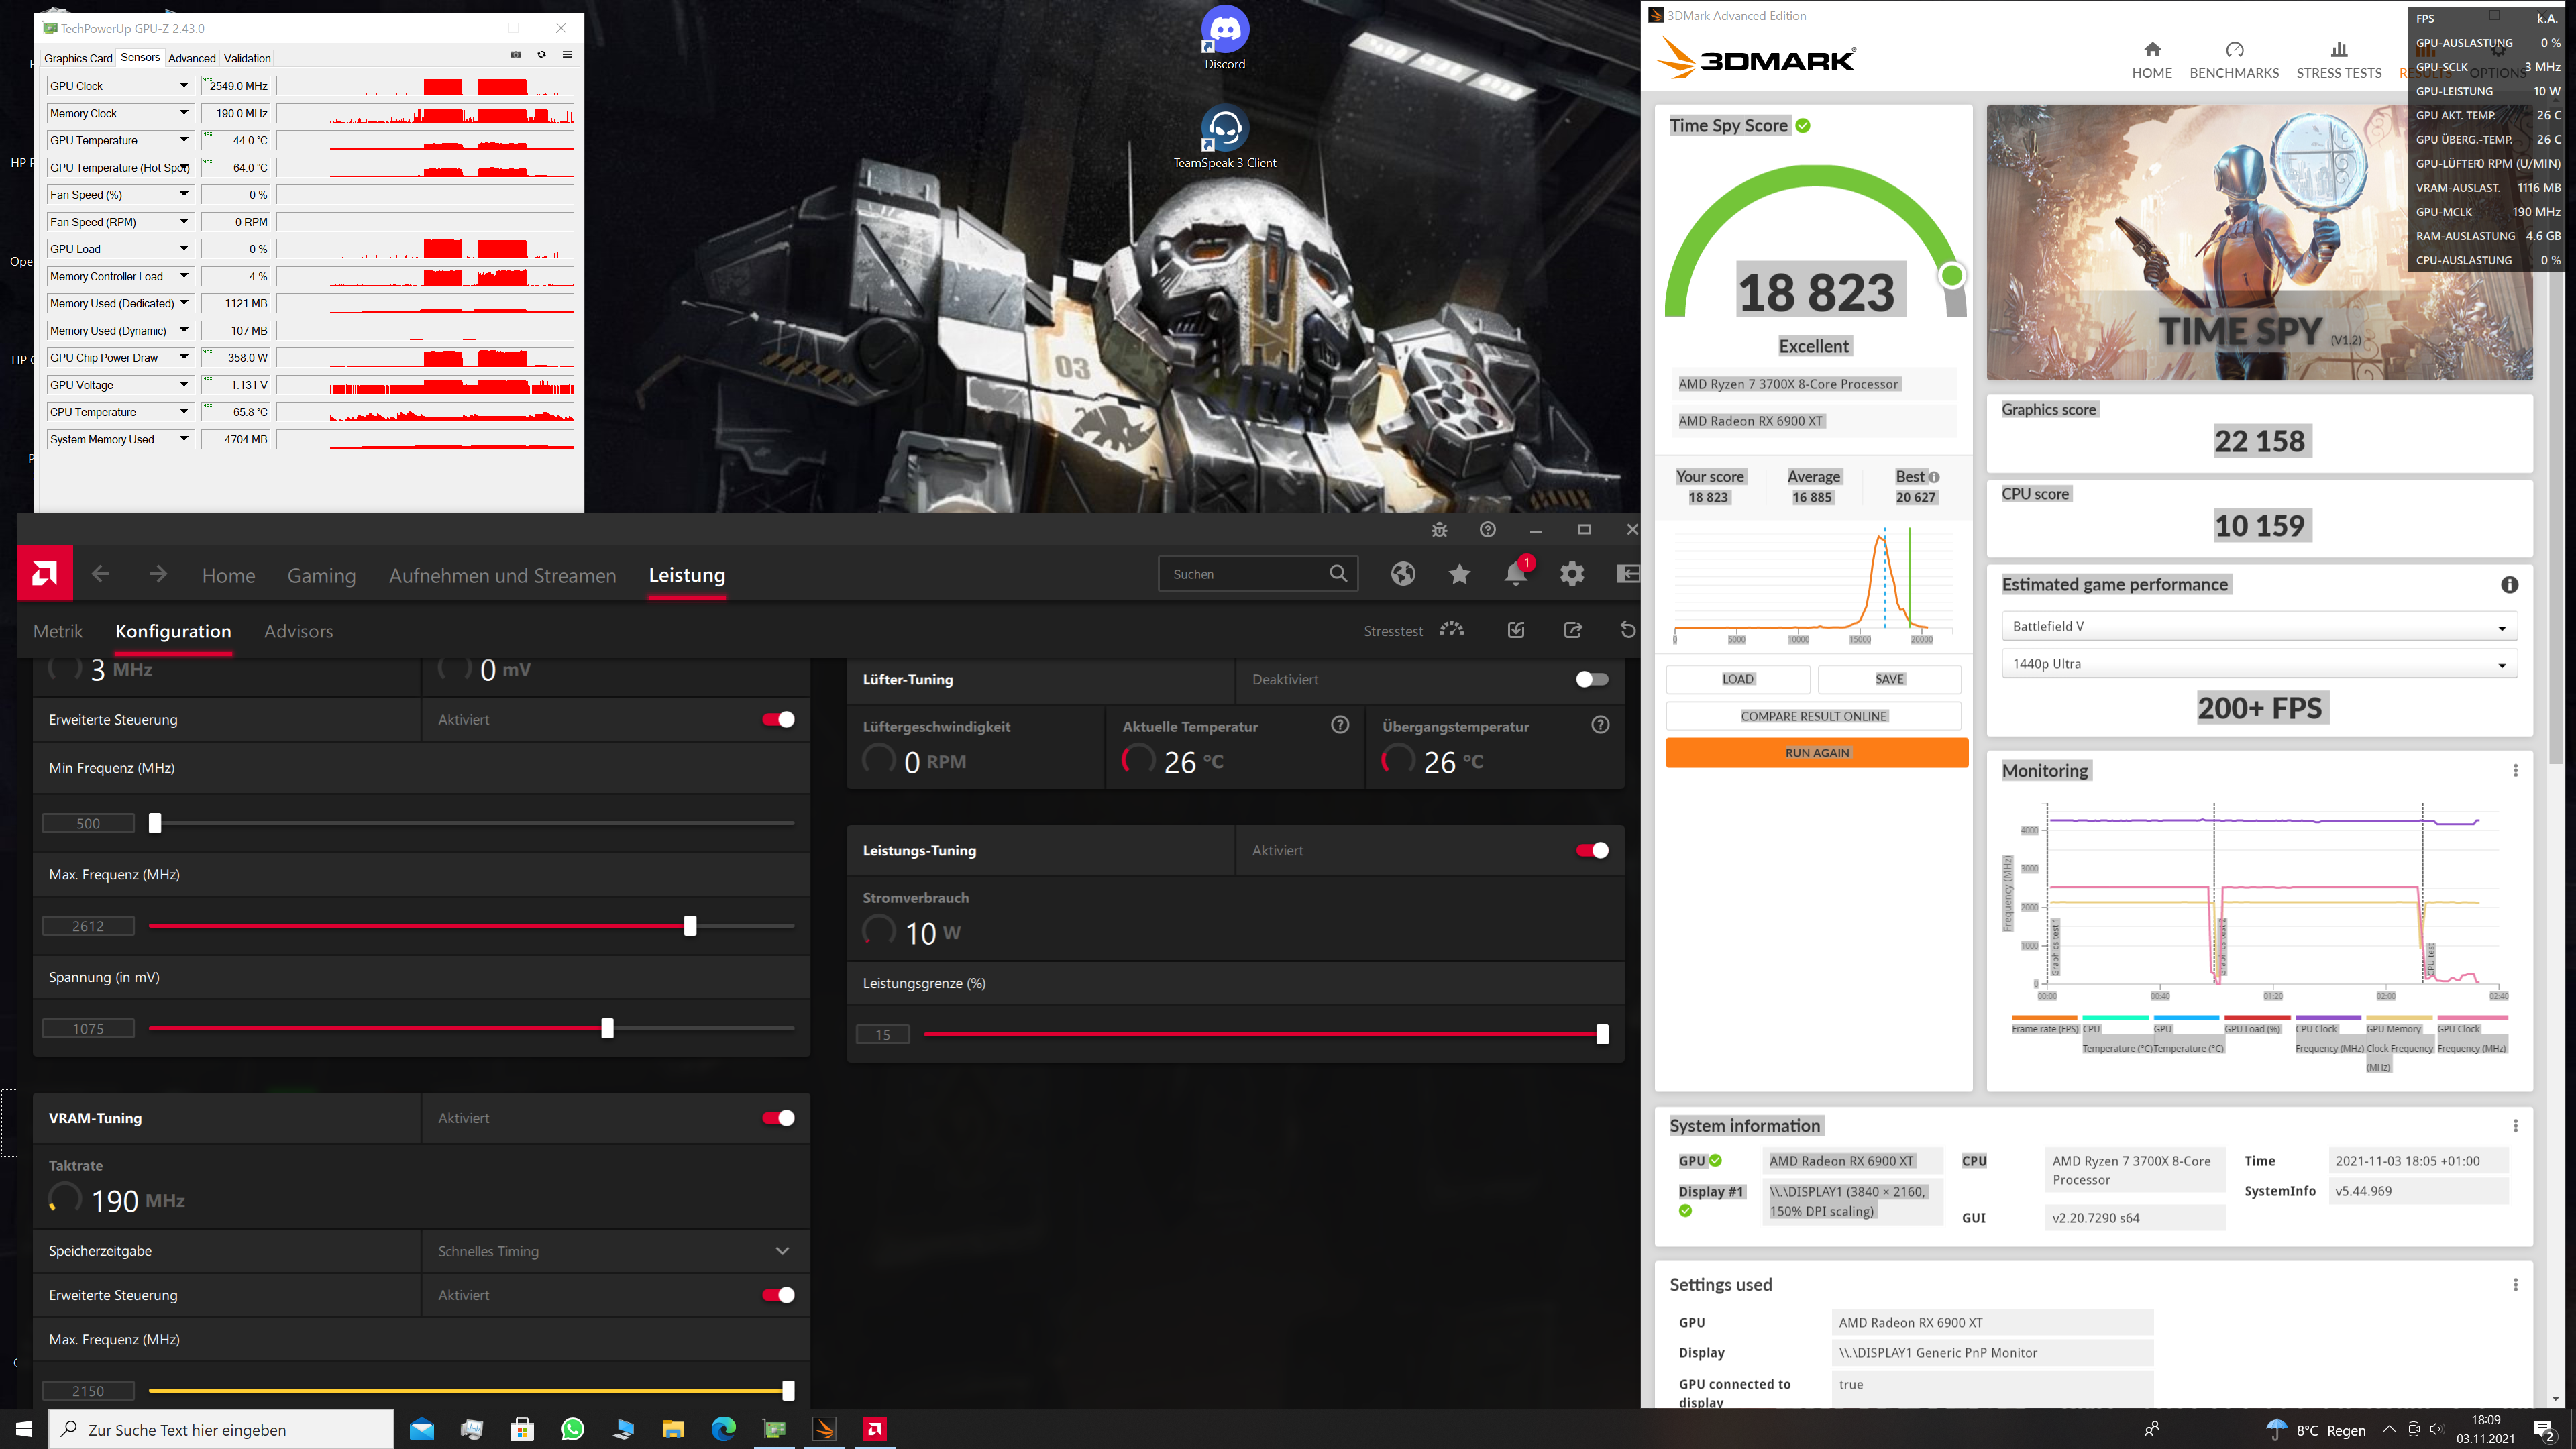Viewport: 2576px width, 1449px height.
Task: Turn off VRAM-Tuning toggle
Action: tap(778, 1118)
